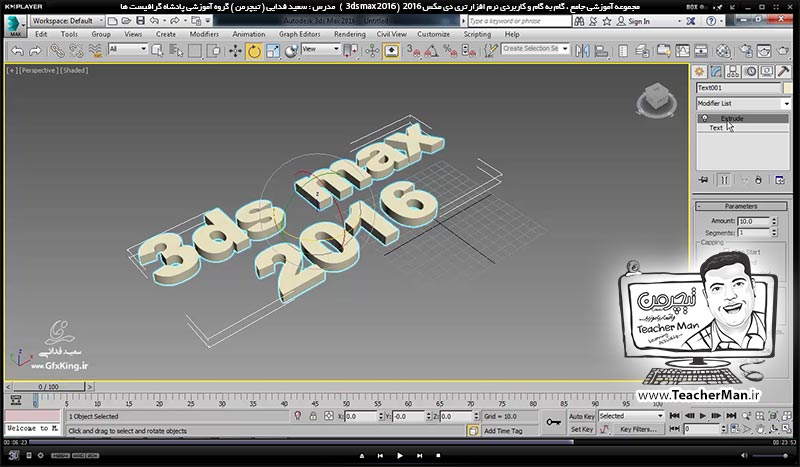Image resolution: width=800 pixels, height=467 pixels.
Task: Activate the Select and Scale tool
Action: click(273, 51)
